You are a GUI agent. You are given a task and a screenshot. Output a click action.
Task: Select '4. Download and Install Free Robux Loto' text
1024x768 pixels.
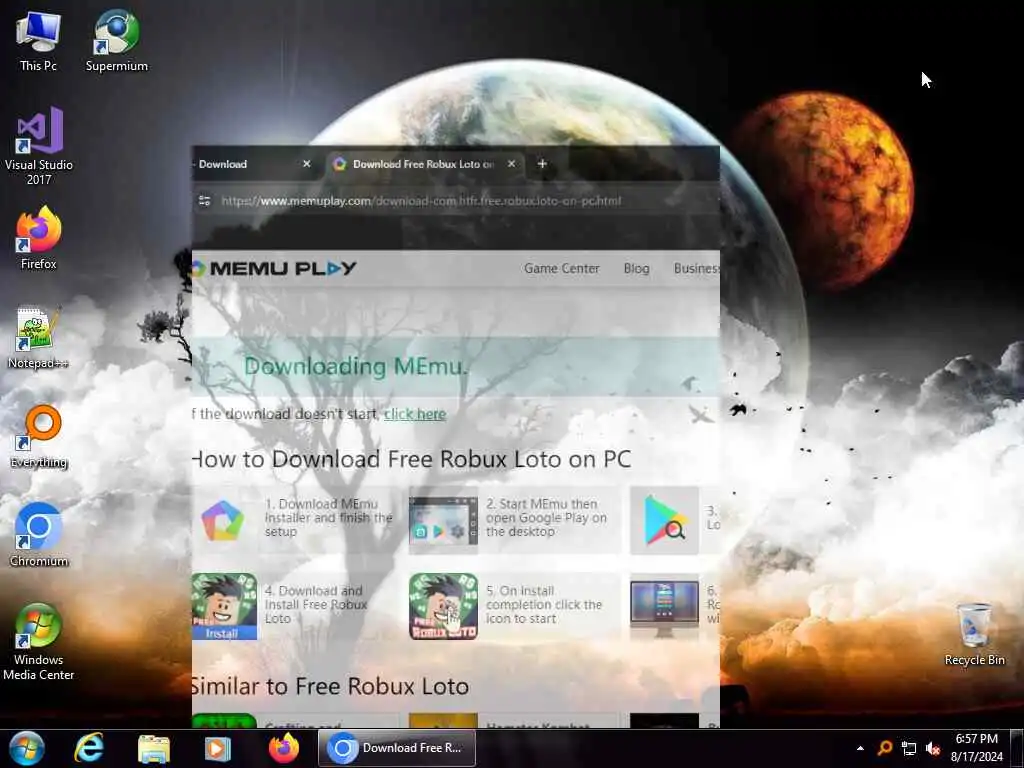(316, 605)
